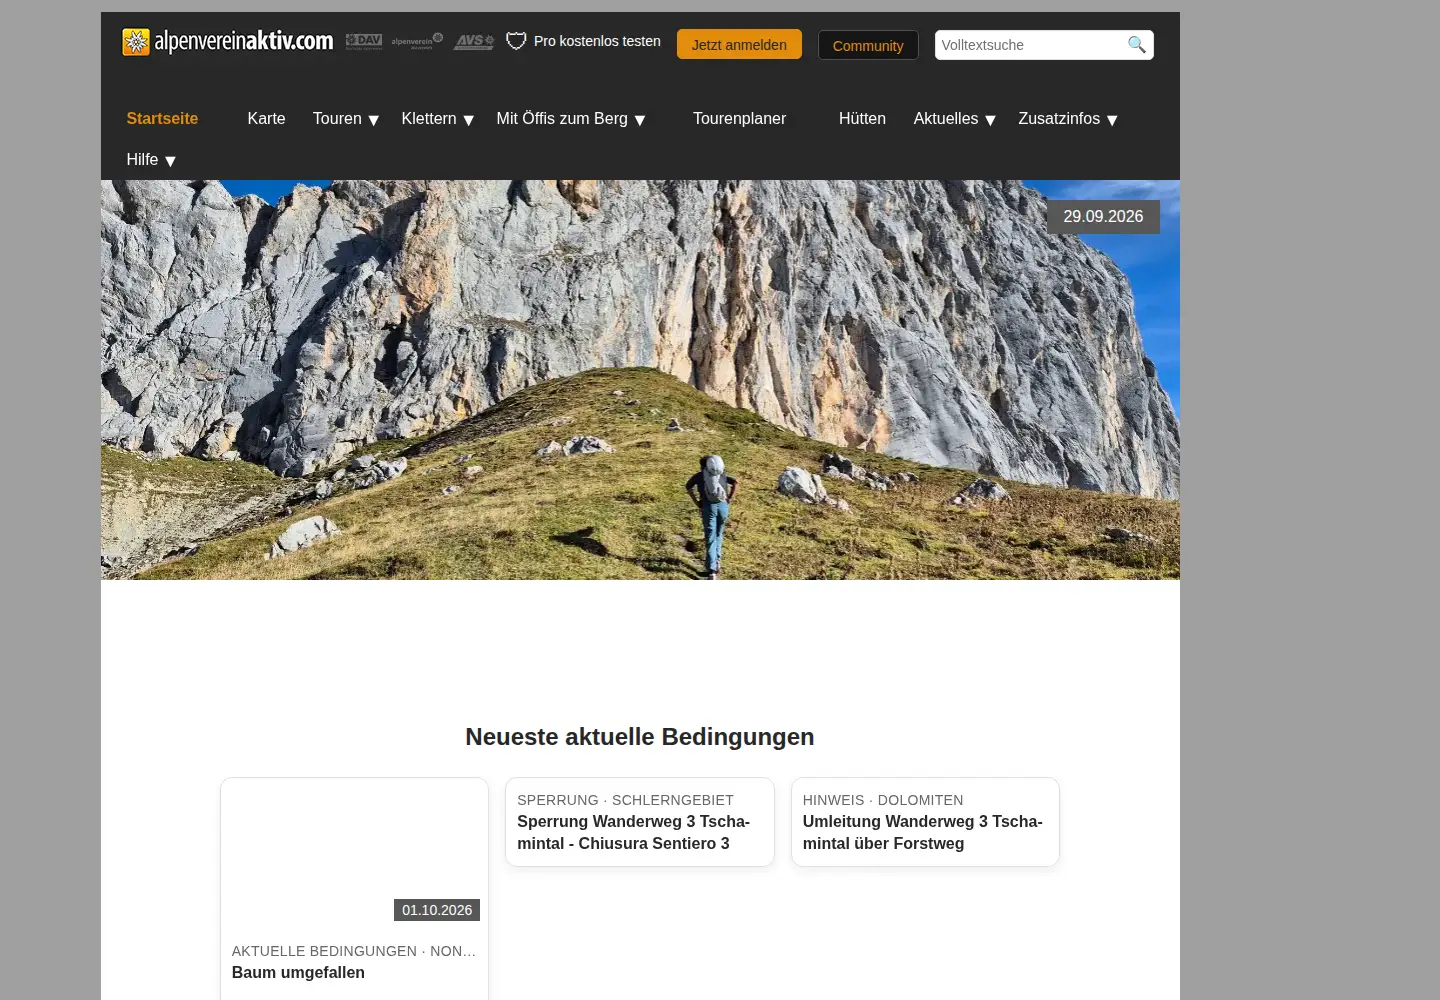Open Tourenplaner in the navigation
This screenshot has height=1000, width=1440.
(739, 118)
